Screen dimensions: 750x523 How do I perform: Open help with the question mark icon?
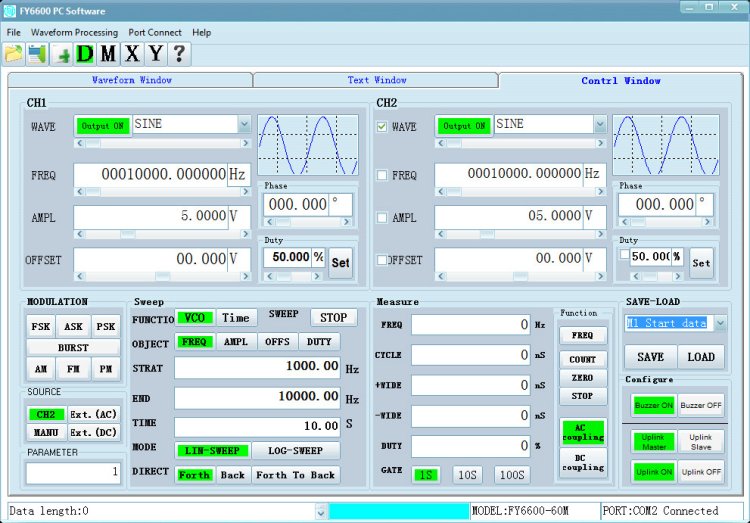pos(180,54)
